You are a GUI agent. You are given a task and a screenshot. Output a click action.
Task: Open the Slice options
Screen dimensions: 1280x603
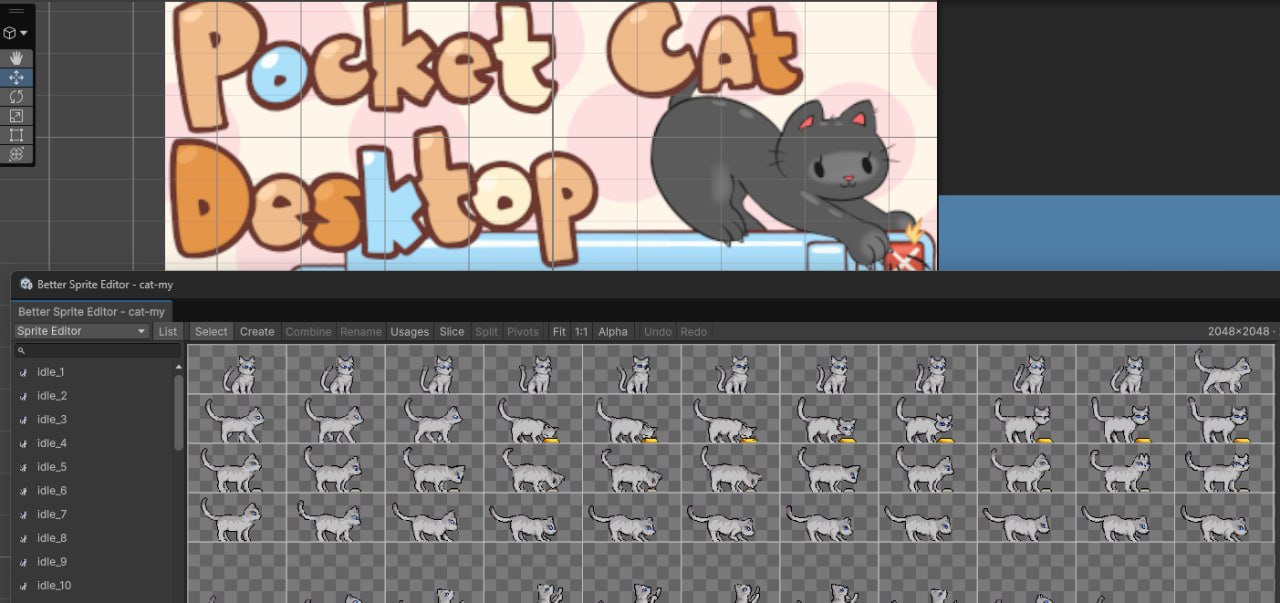tap(452, 331)
